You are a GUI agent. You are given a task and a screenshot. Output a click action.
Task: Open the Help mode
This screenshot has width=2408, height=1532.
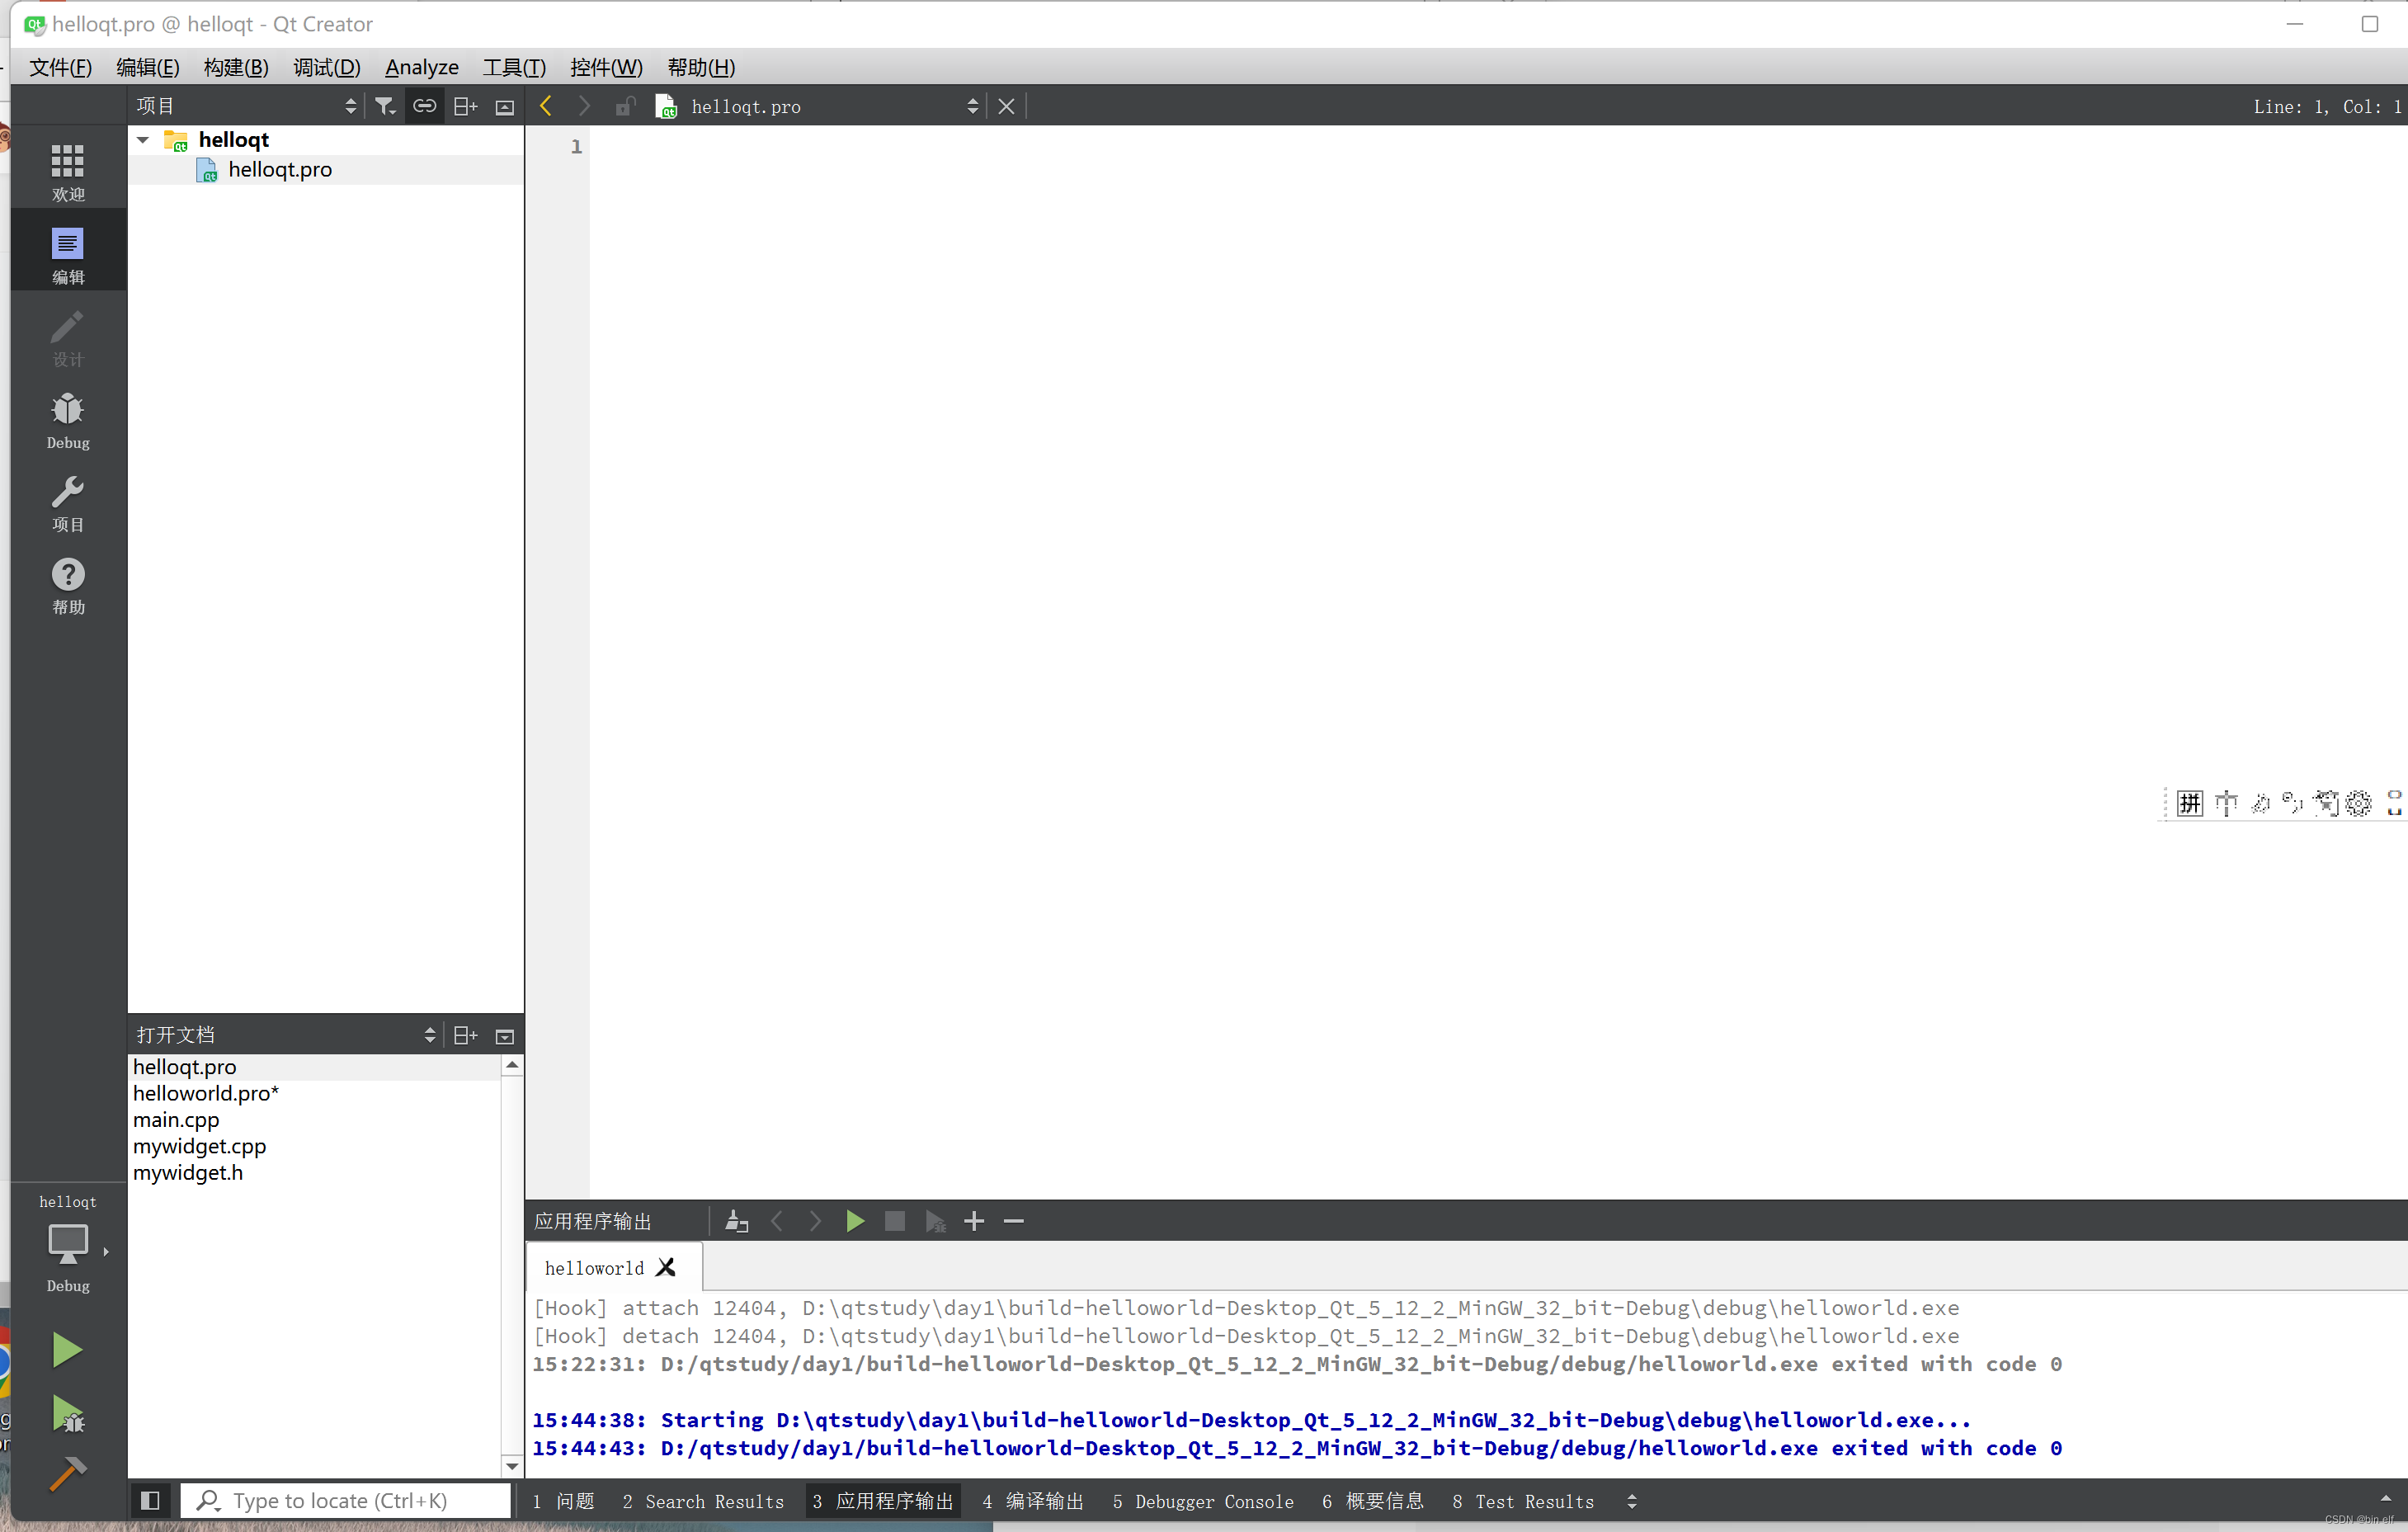click(x=68, y=586)
